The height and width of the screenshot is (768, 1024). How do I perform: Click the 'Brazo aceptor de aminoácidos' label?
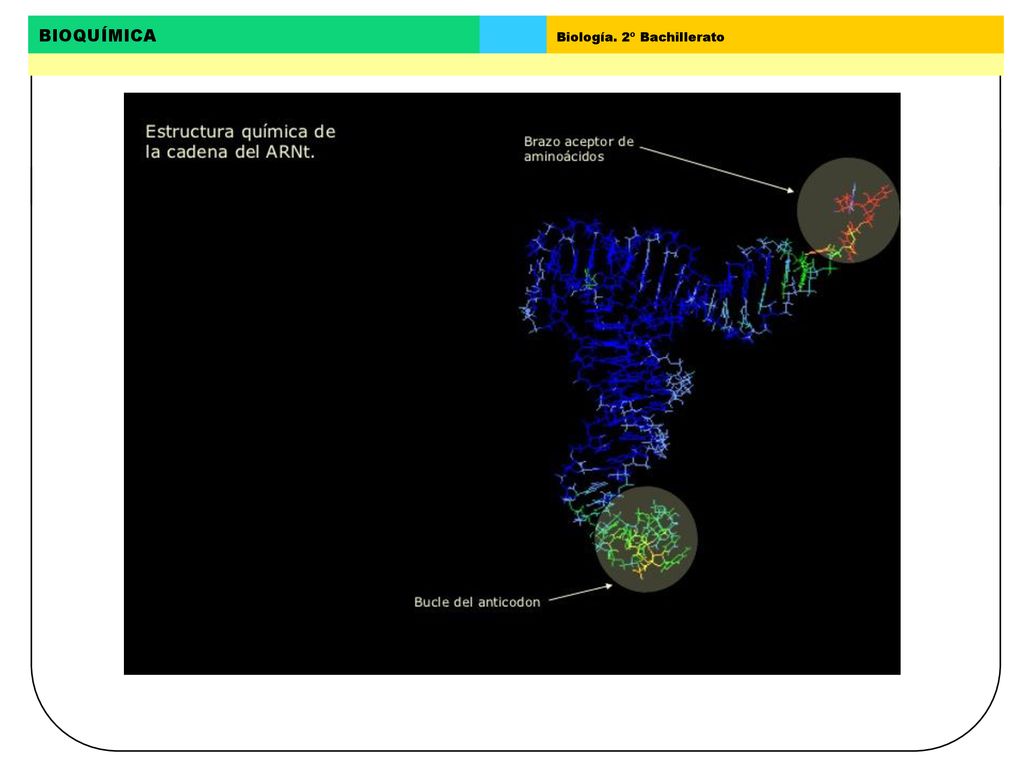(x=579, y=149)
